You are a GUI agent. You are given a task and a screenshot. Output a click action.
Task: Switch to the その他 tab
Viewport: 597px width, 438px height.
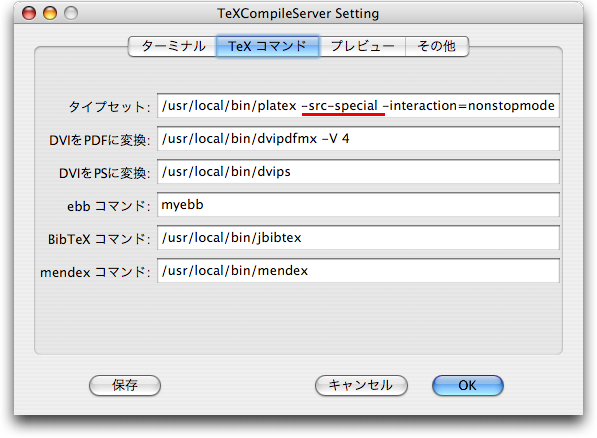pyautogui.click(x=437, y=46)
